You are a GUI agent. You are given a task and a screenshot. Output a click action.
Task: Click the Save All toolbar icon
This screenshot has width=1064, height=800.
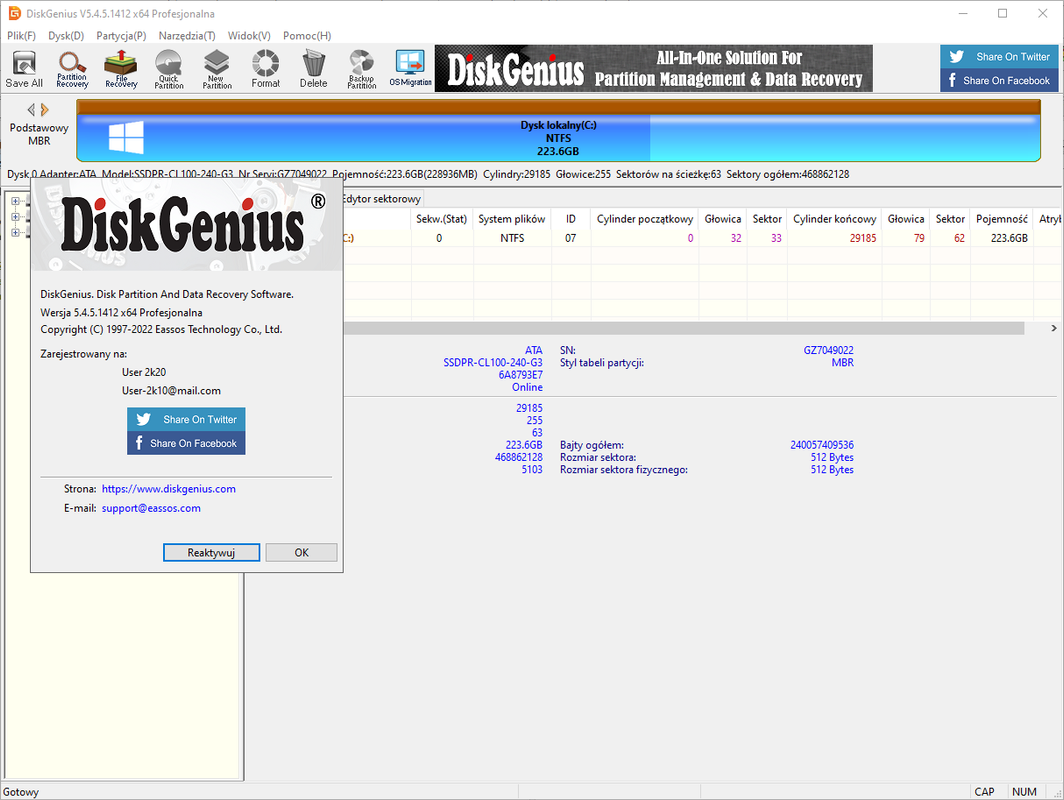click(x=24, y=69)
